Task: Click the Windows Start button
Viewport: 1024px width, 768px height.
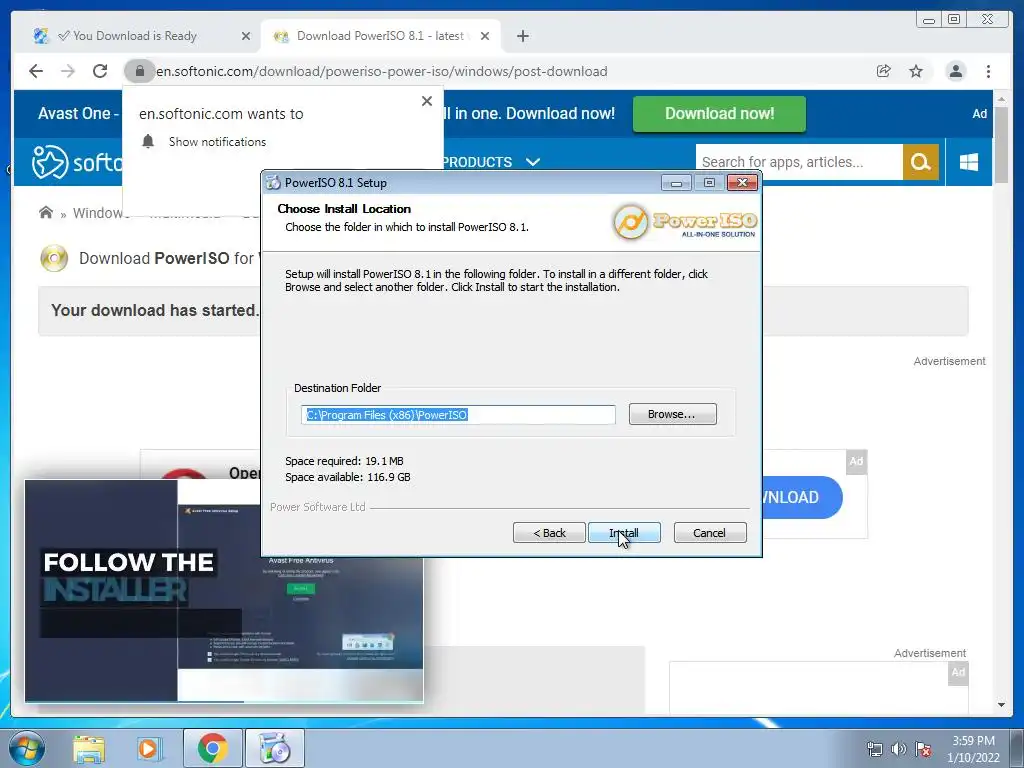Action: click(27, 748)
